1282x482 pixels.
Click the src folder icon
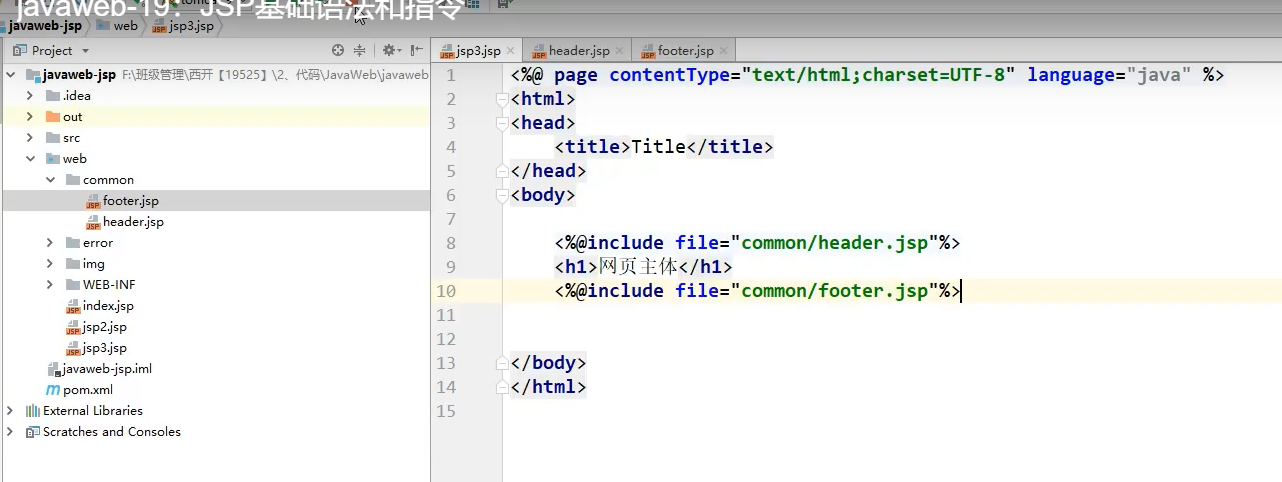(x=52, y=138)
